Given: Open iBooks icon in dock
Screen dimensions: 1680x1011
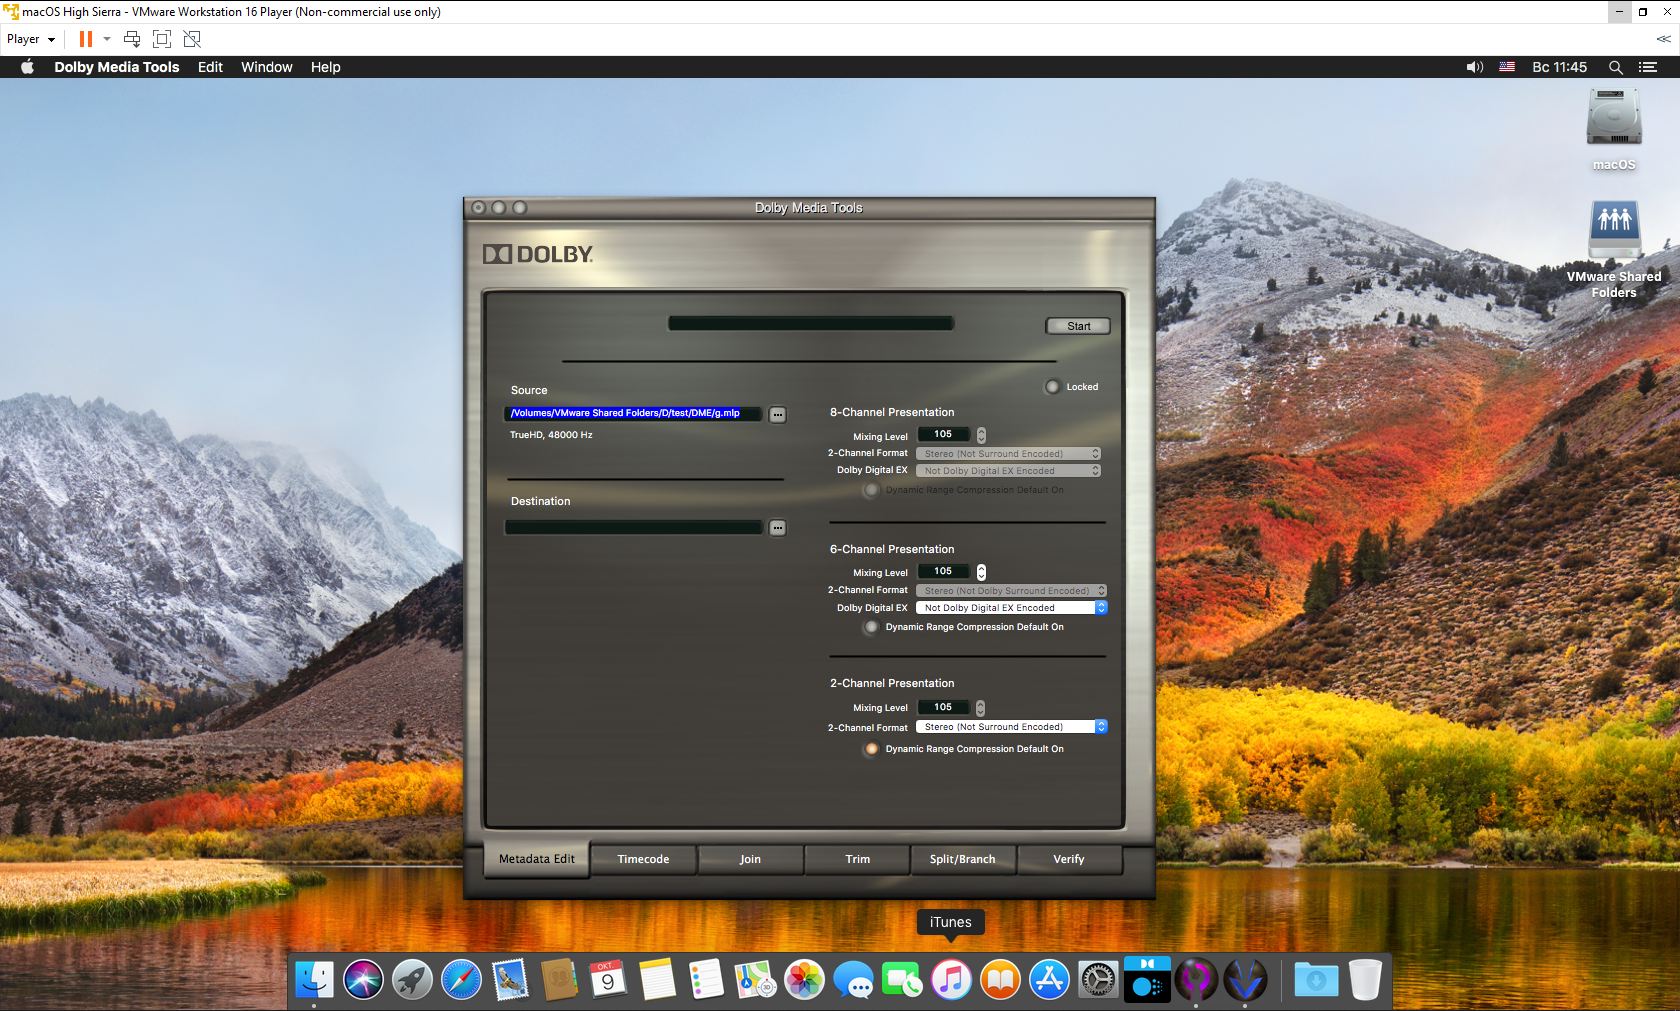Looking at the screenshot, I should [x=1000, y=980].
